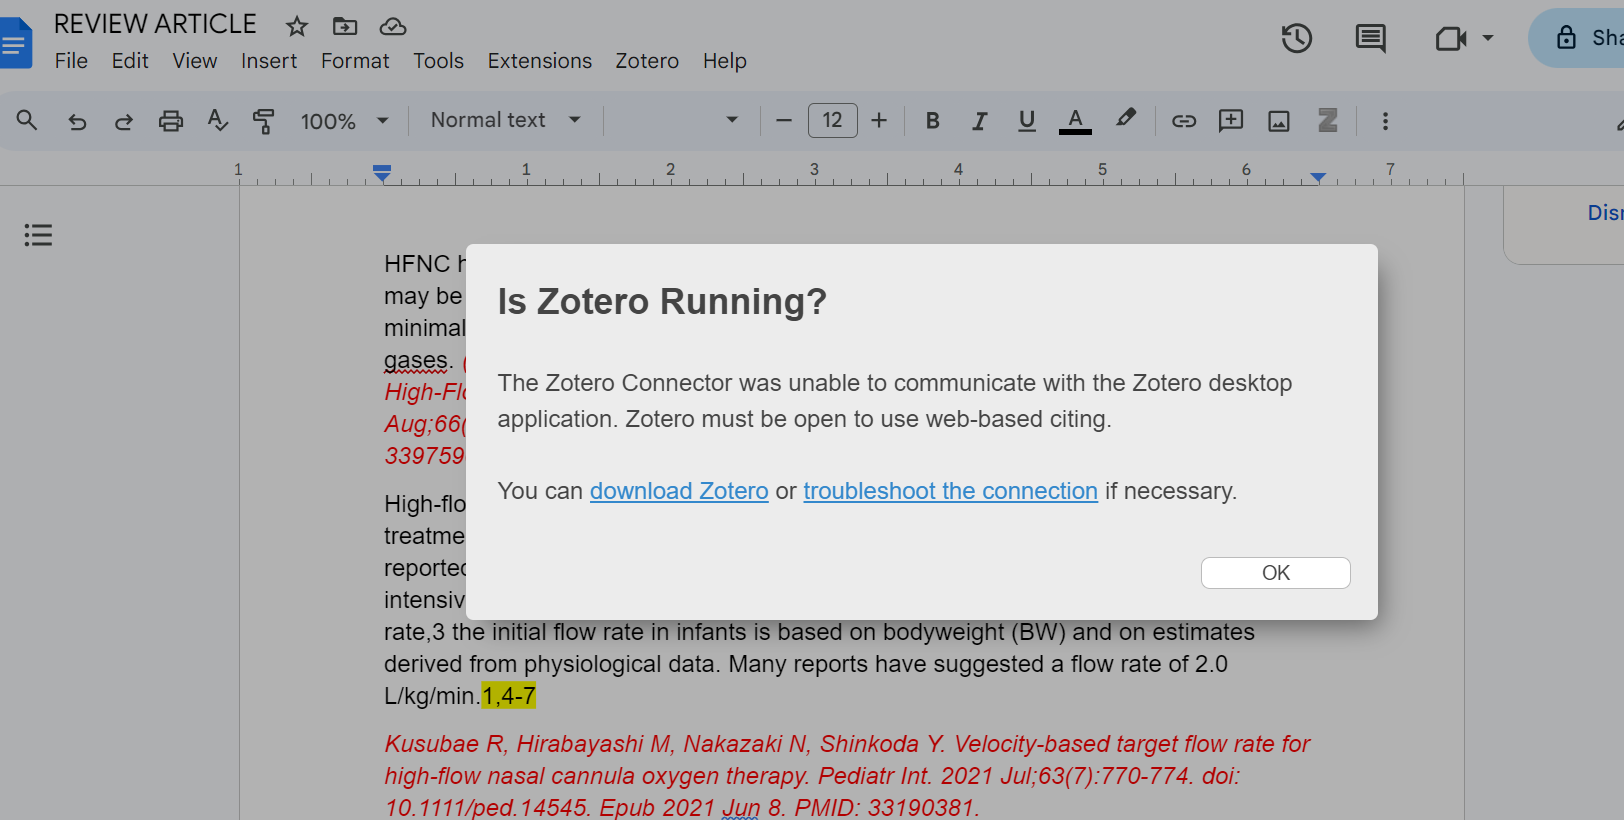Viewport: 1624px width, 820px height.
Task: Open the Format menu
Action: click(x=355, y=61)
